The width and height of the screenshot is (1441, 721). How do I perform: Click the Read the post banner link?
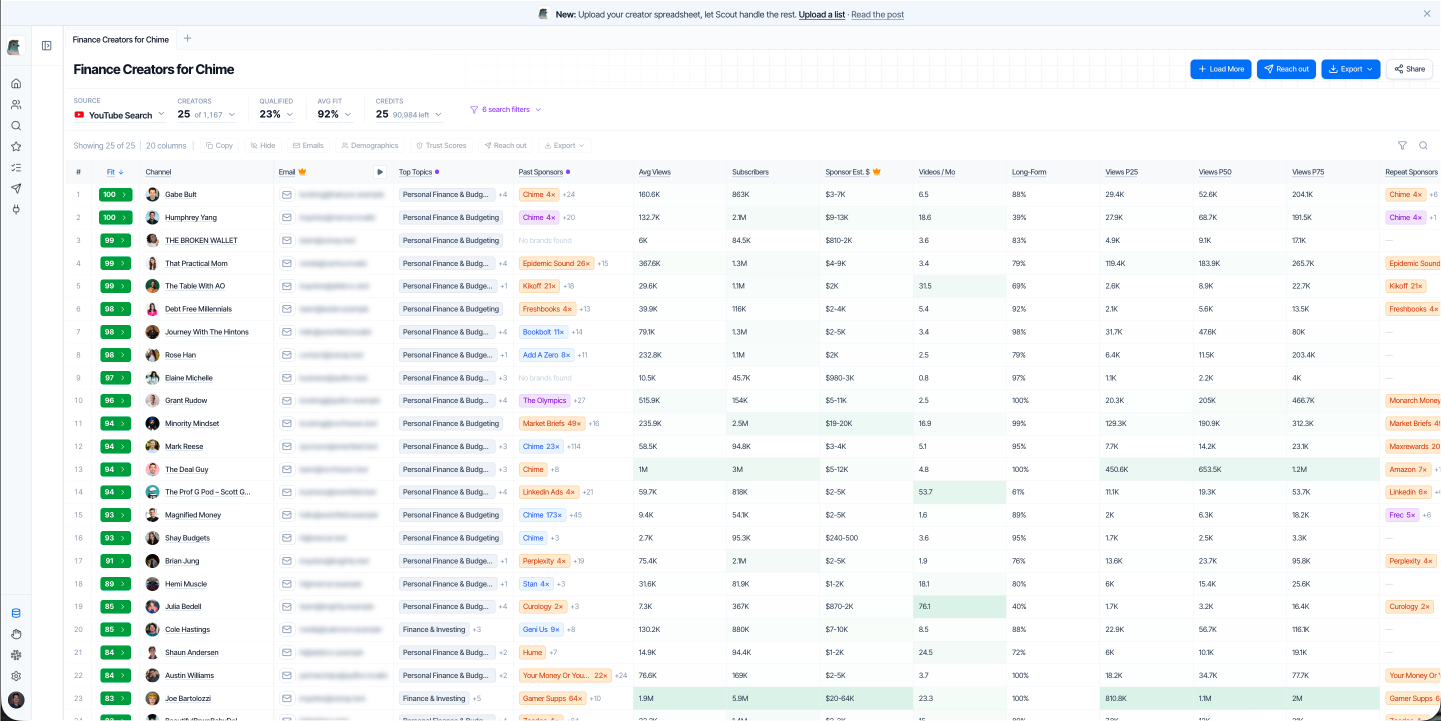[x=878, y=14]
